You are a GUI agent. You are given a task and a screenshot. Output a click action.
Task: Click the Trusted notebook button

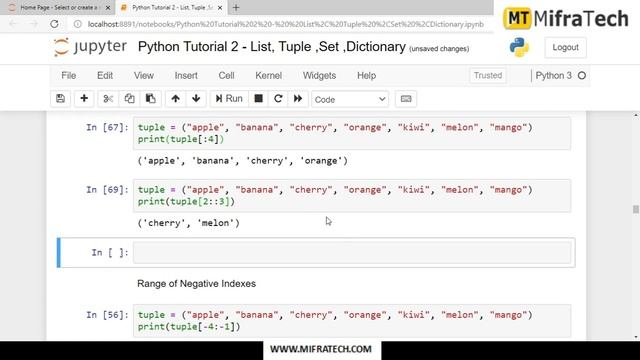coord(488,76)
